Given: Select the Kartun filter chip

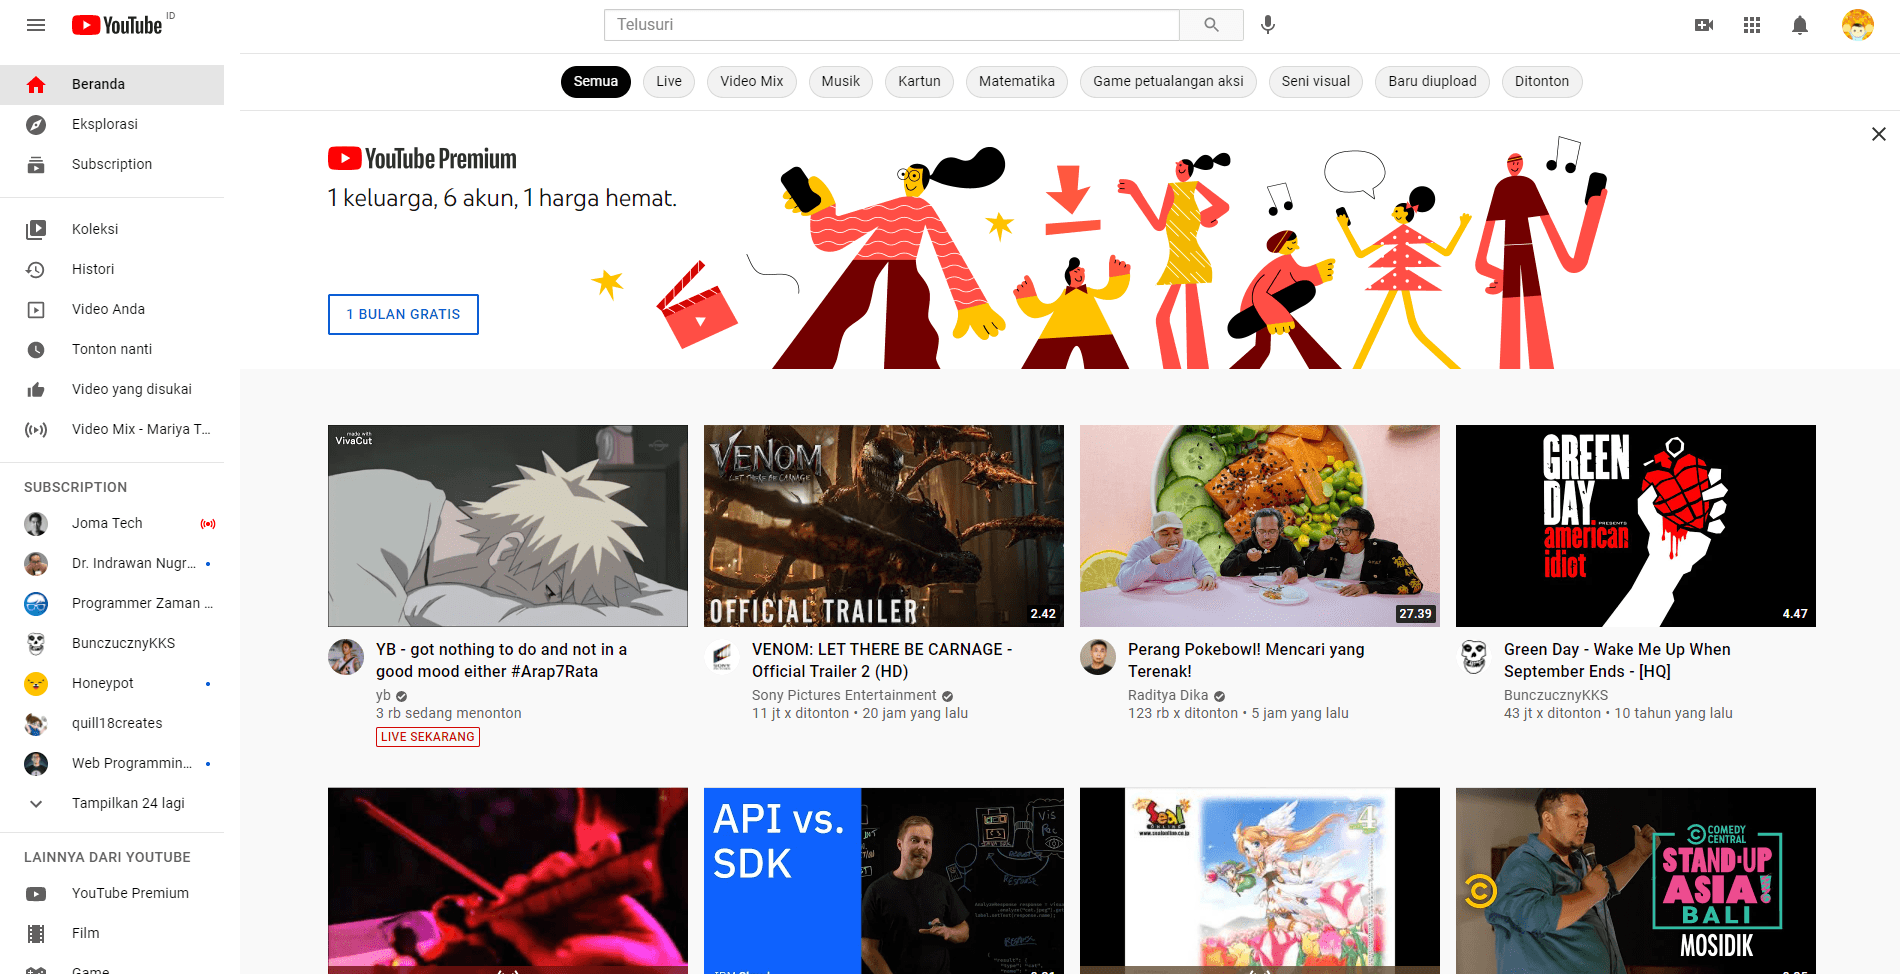Looking at the screenshot, I should click(919, 82).
